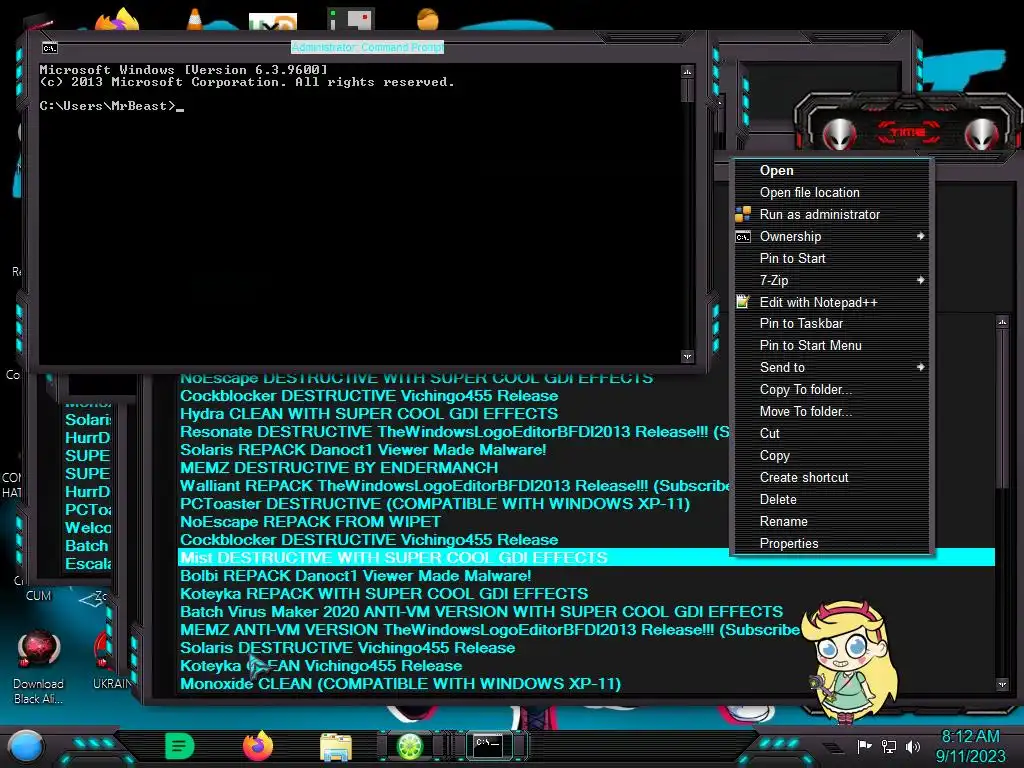Choose Cut in the context menu
The image size is (1024, 768).
[832, 433]
